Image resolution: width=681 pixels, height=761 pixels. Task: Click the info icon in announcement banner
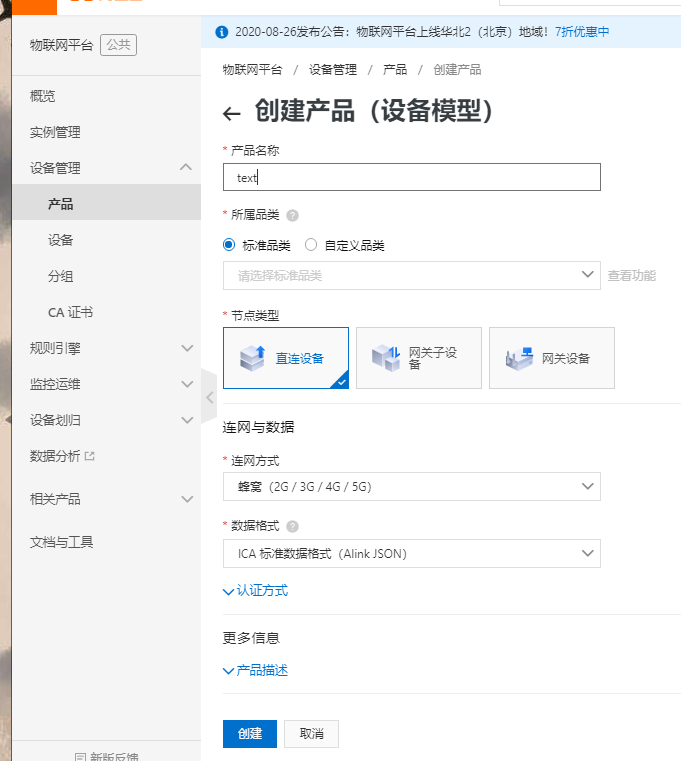click(x=221, y=32)
